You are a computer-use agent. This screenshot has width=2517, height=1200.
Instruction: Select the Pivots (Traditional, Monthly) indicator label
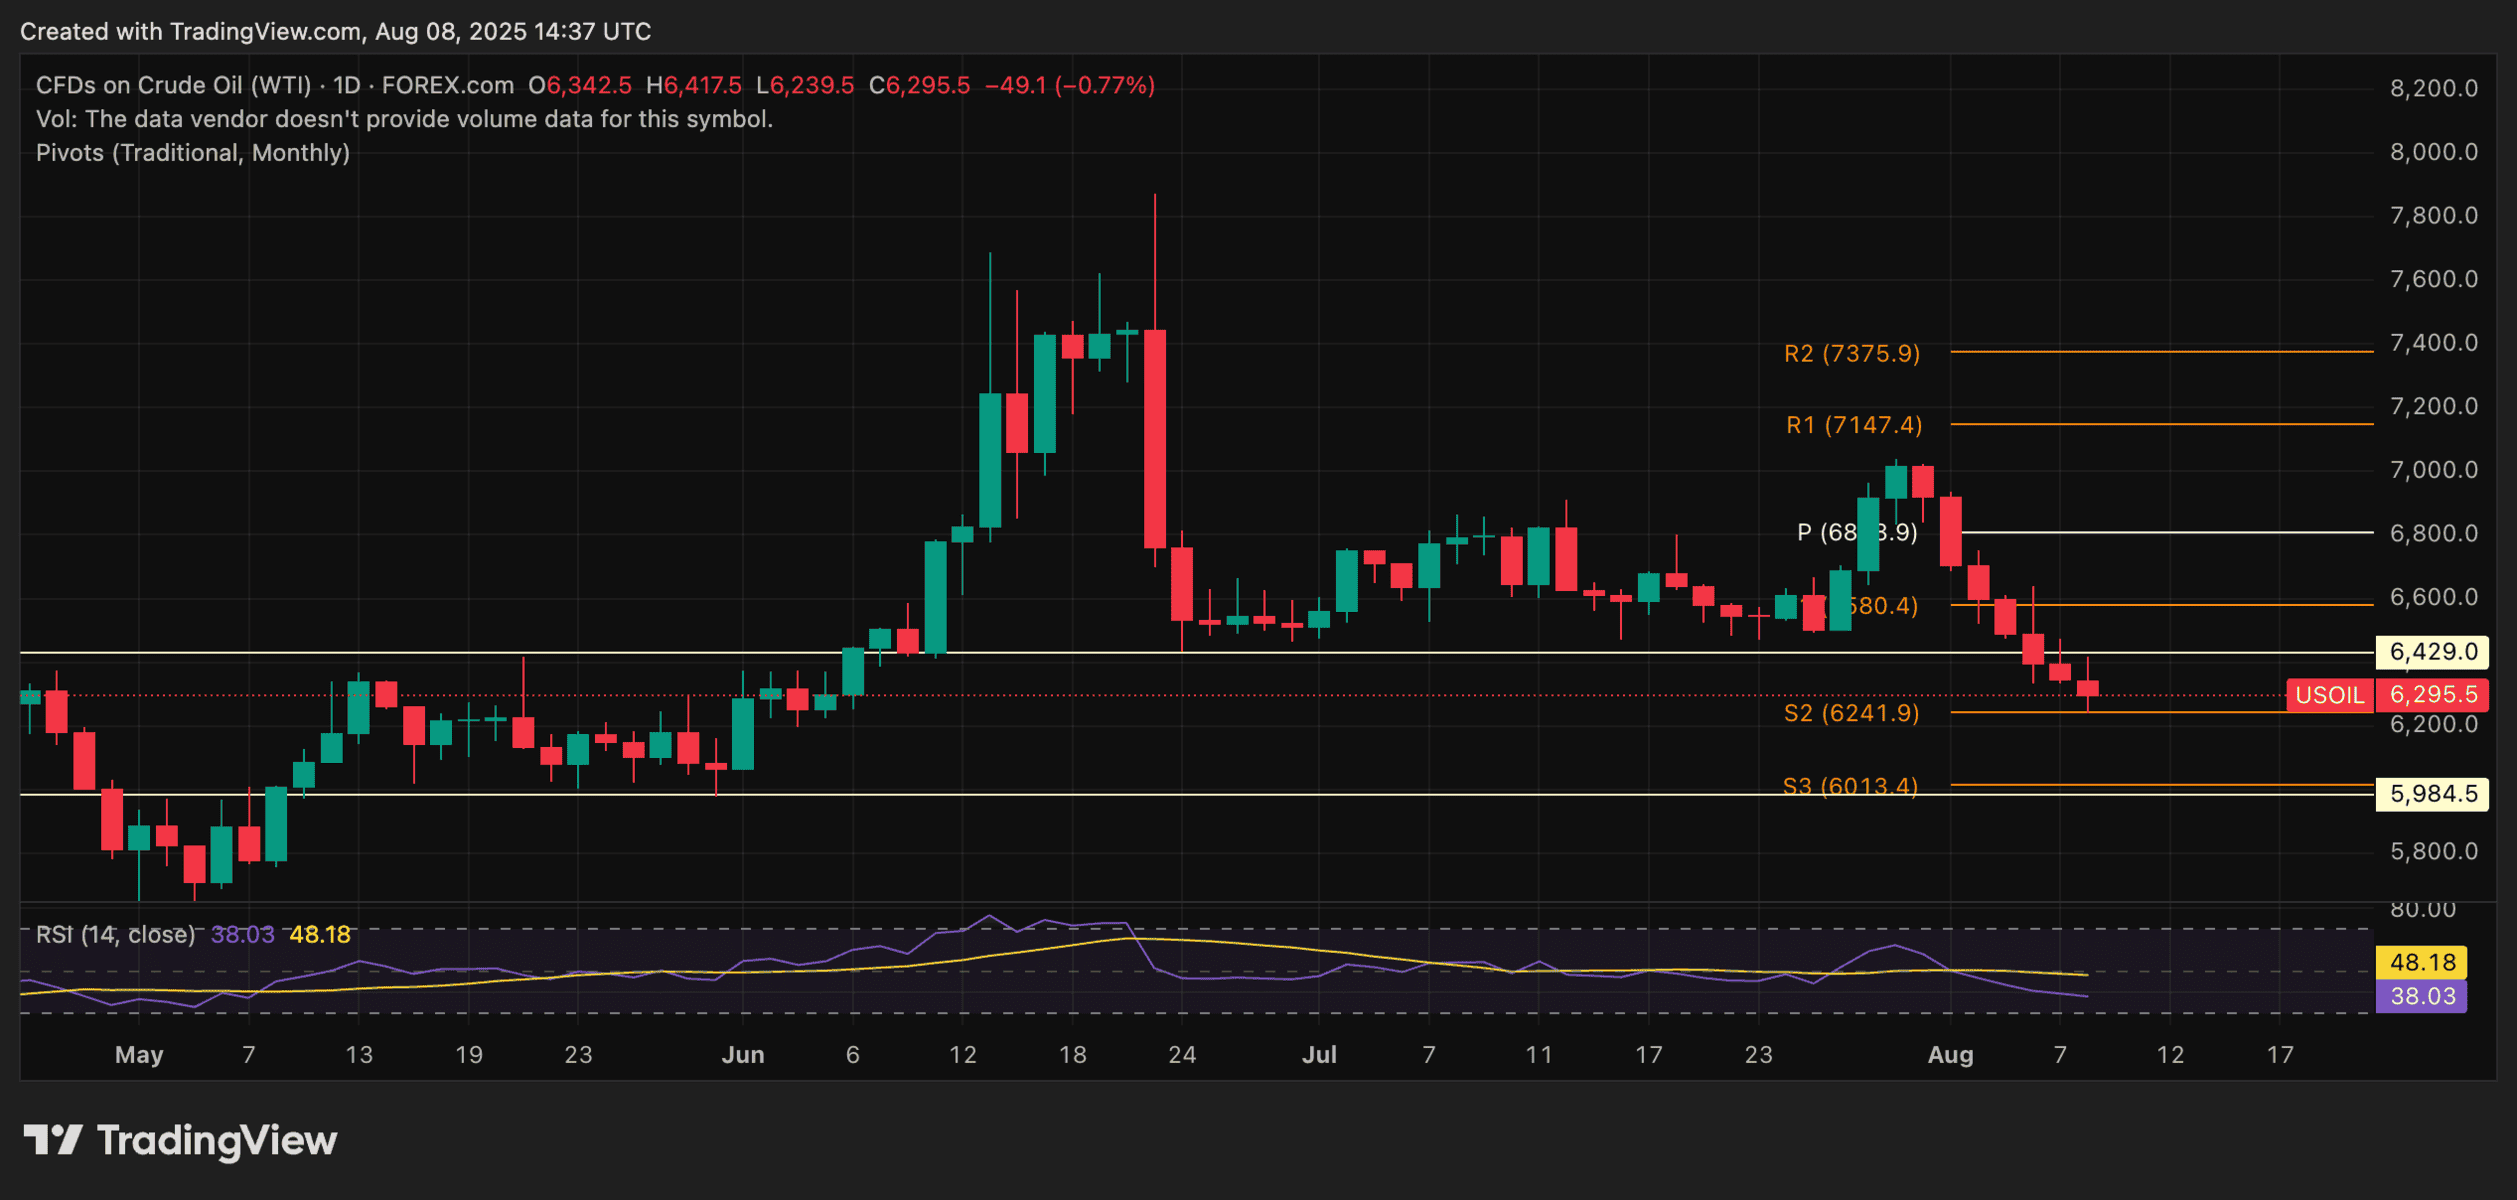(193, 153)
